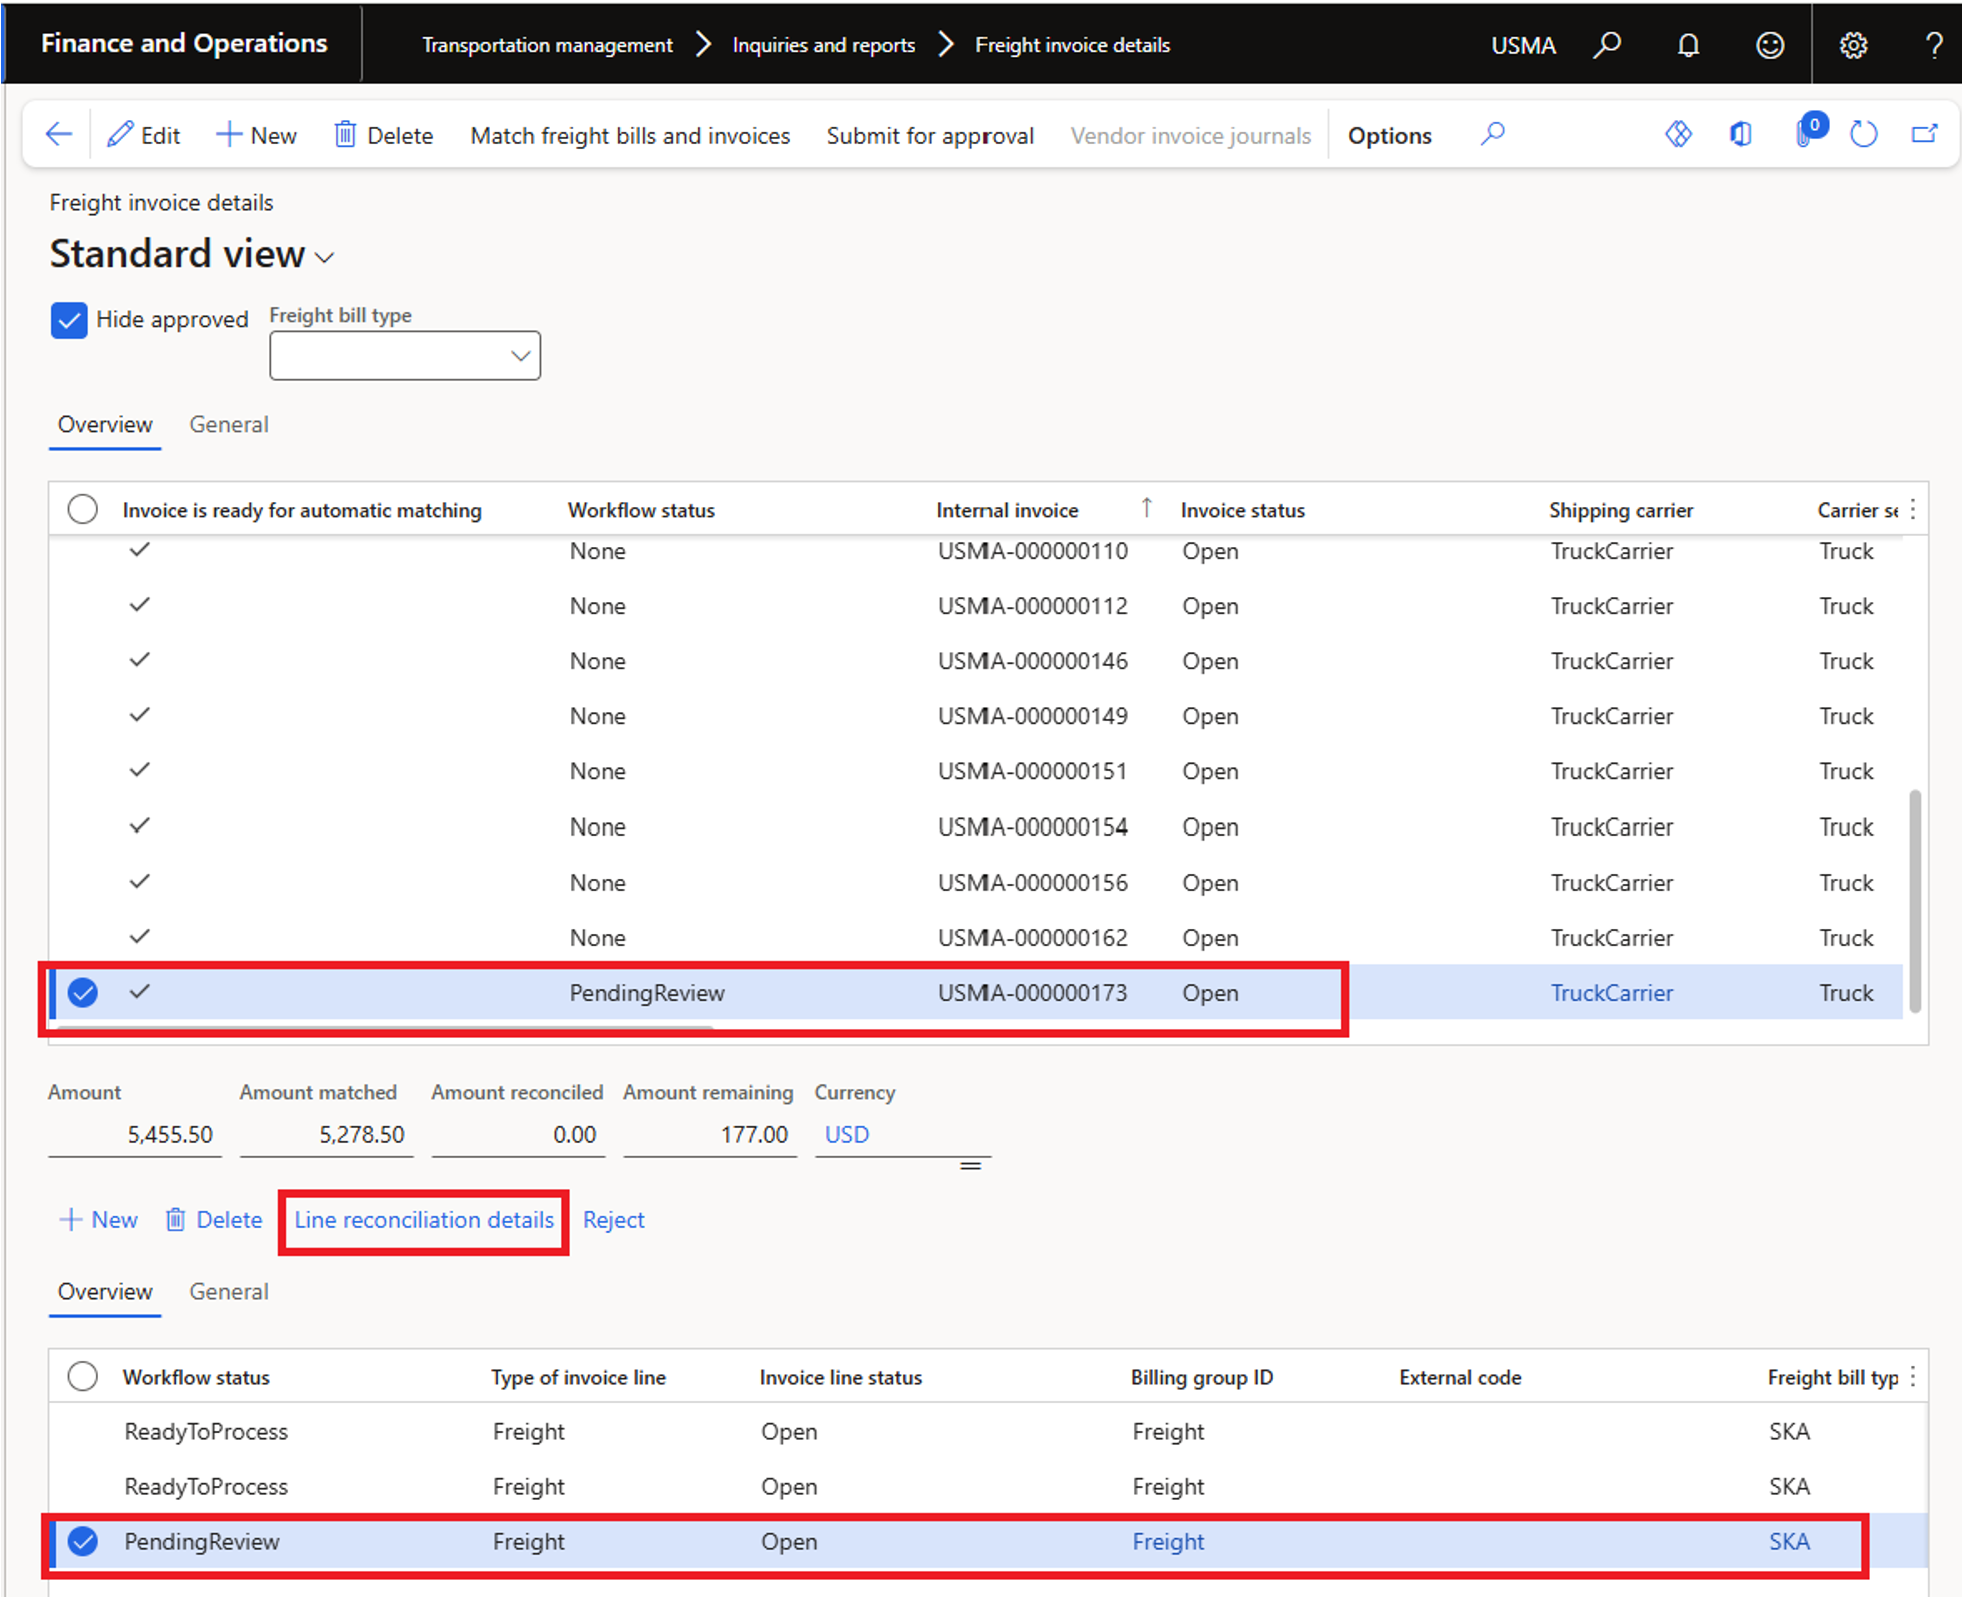The image size is (1962, 1597).
Task: Click Inquiries and reports breadcrumb
Action: point(823,45)
